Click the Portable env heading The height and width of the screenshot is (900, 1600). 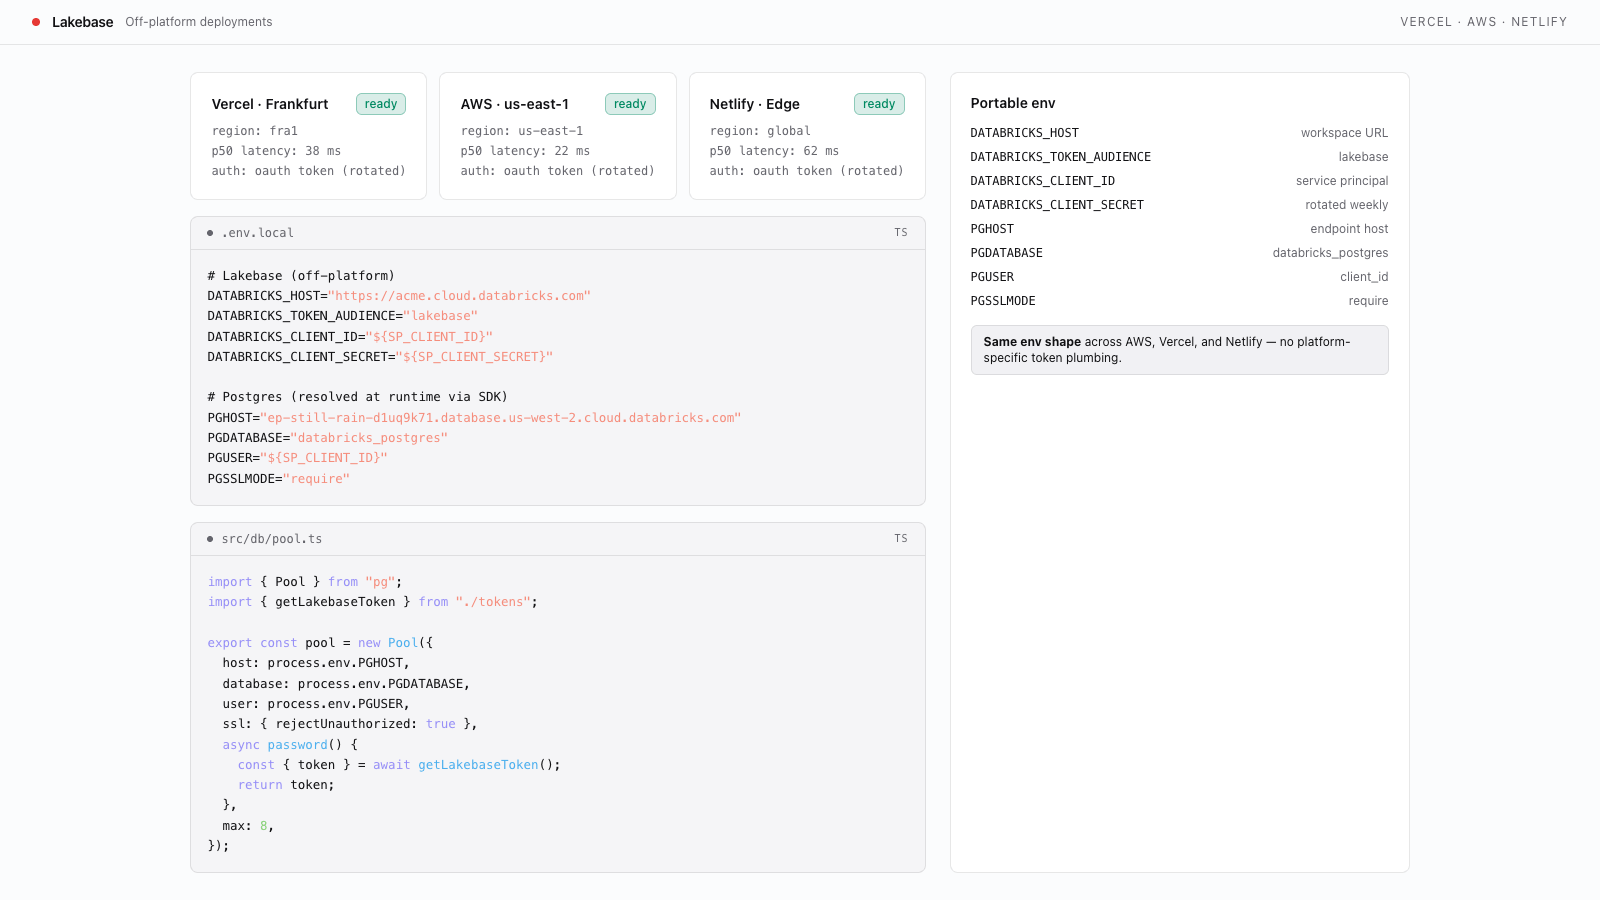1013,103
